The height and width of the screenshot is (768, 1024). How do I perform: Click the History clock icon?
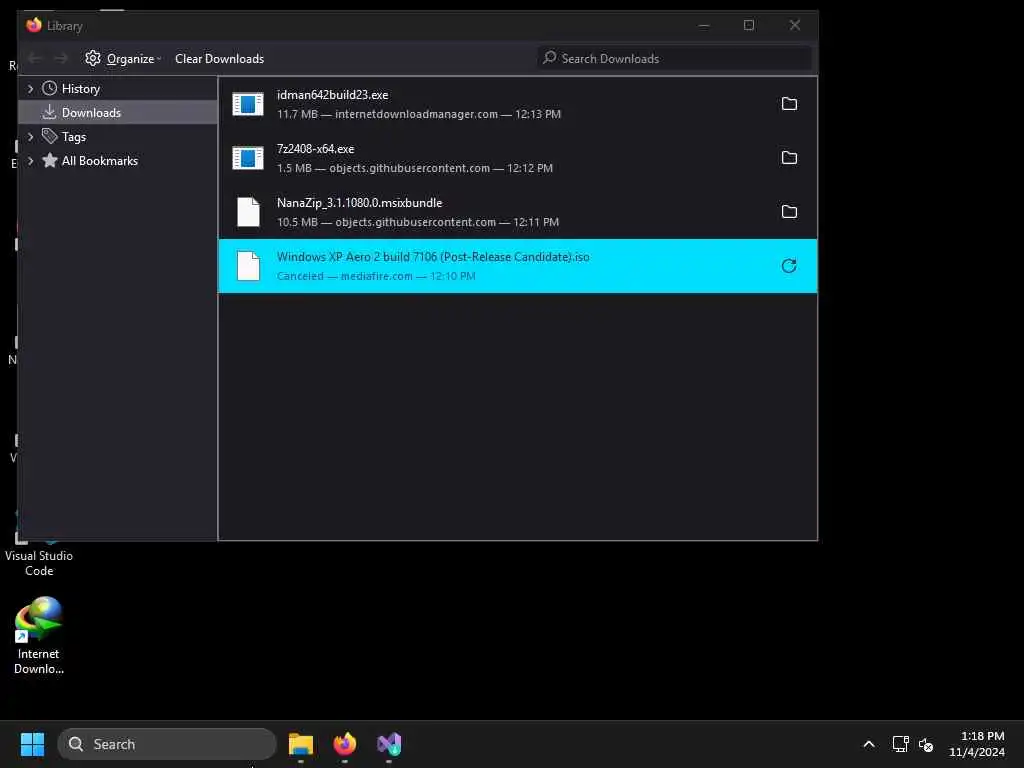point(50,88)
